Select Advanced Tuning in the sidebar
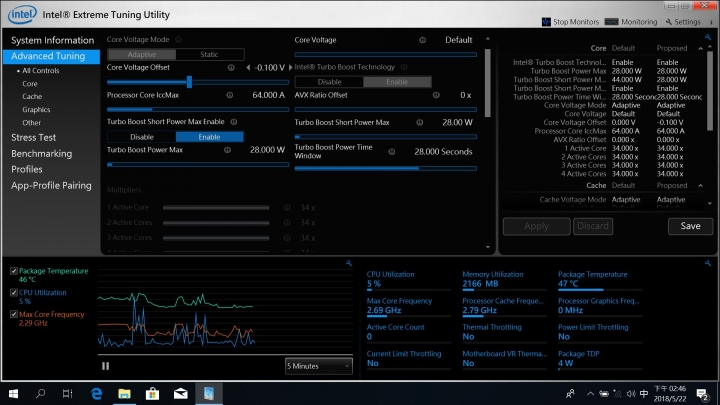The image size is (720, 405). [51, 56]
